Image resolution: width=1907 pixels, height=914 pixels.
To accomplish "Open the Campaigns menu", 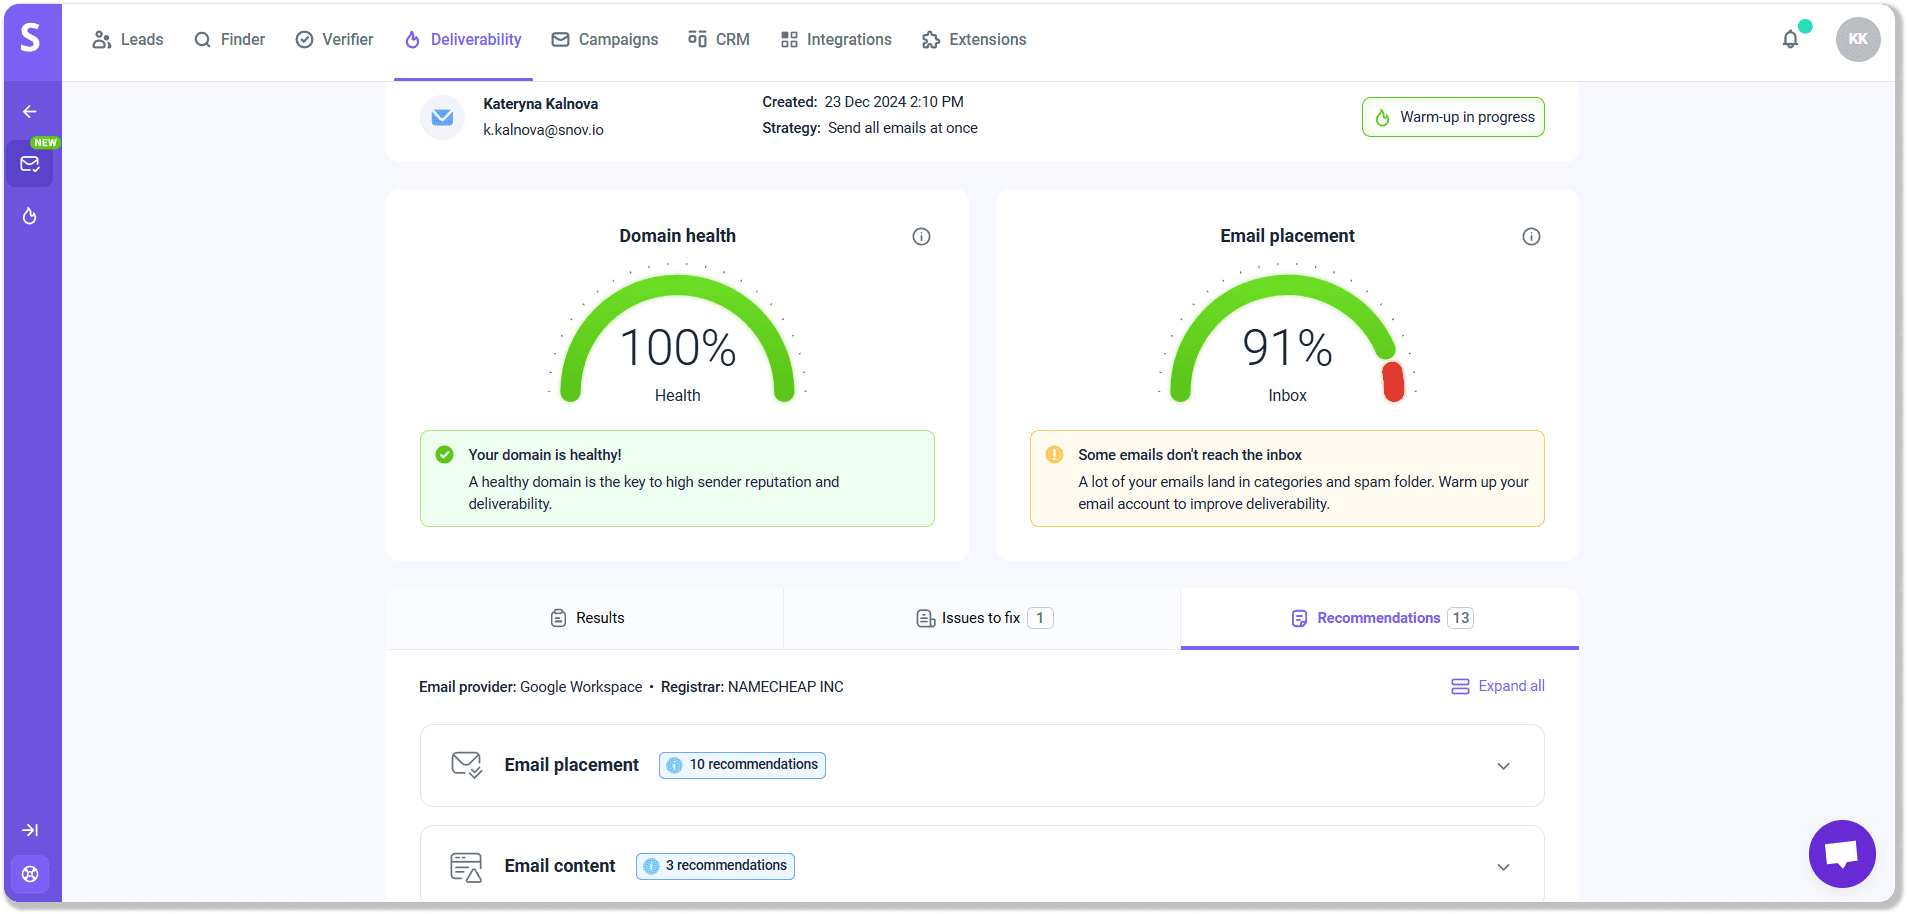I will click(605, 40).
